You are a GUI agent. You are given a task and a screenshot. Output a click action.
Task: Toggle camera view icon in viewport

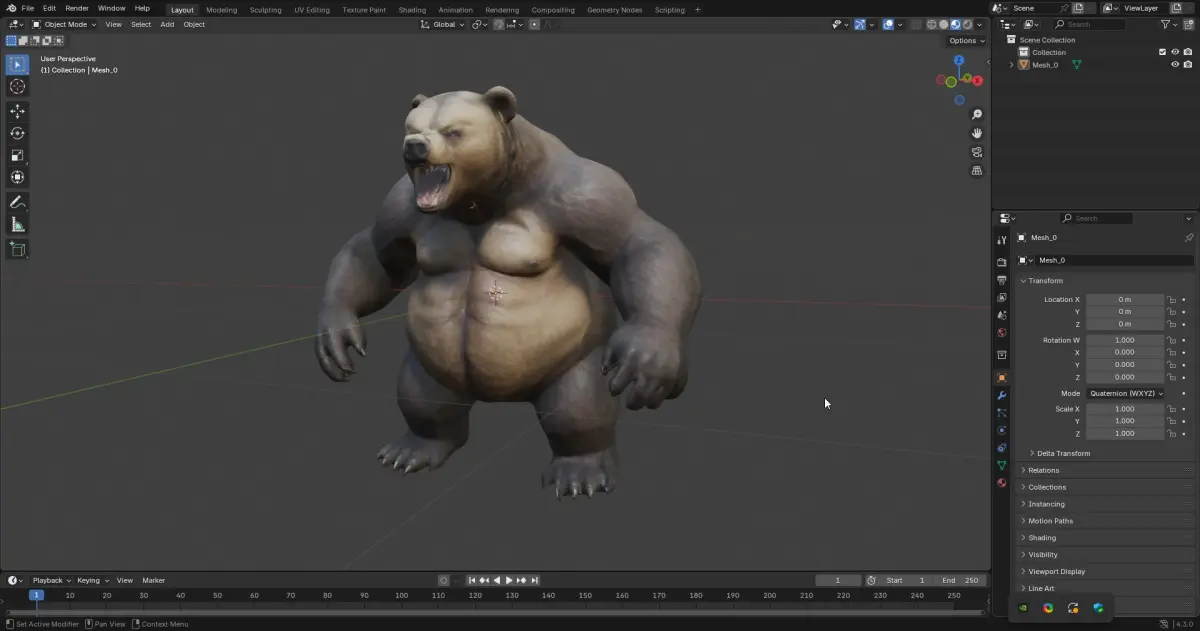977,152
